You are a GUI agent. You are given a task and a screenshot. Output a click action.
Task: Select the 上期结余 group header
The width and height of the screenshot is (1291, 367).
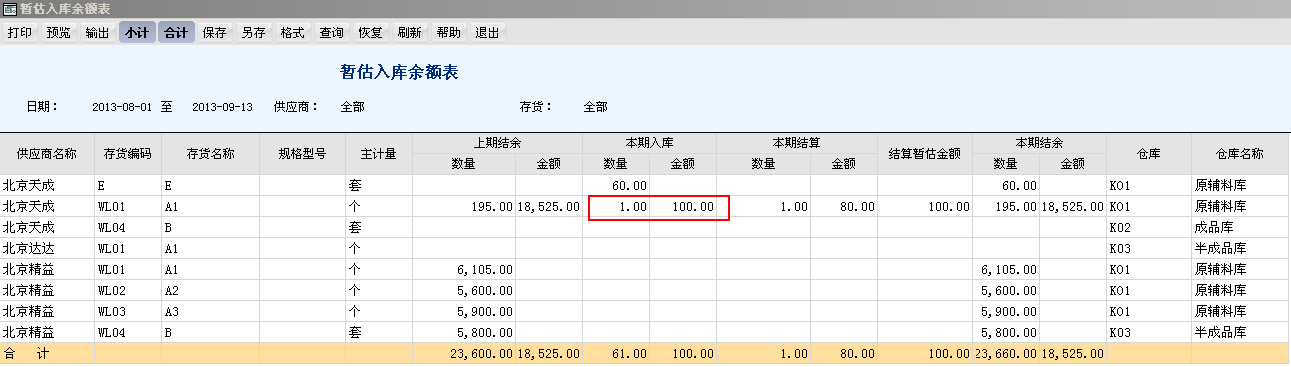click(497, 143)
